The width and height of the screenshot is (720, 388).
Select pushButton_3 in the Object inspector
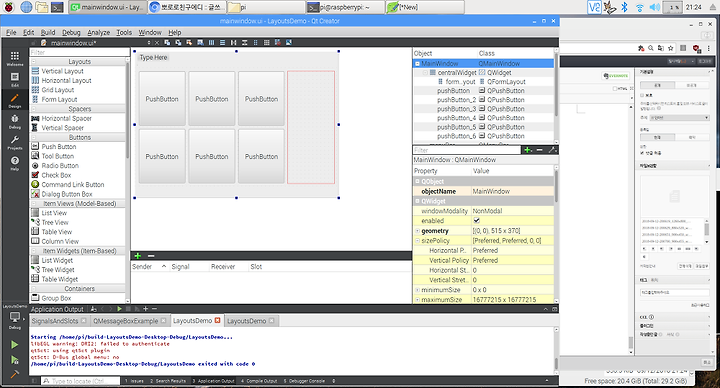coord(456,109)
